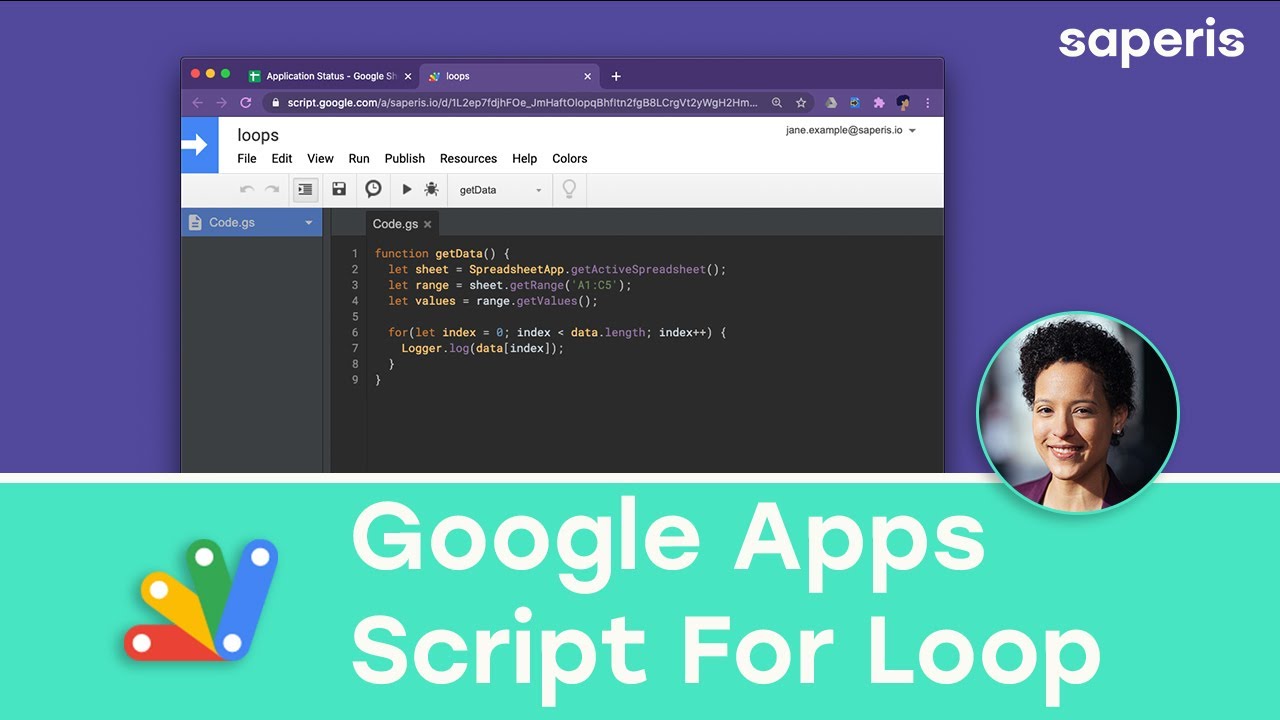Click the for loop line in code
The height and width of the screenshot is (720, 1280).
(557, 332)
